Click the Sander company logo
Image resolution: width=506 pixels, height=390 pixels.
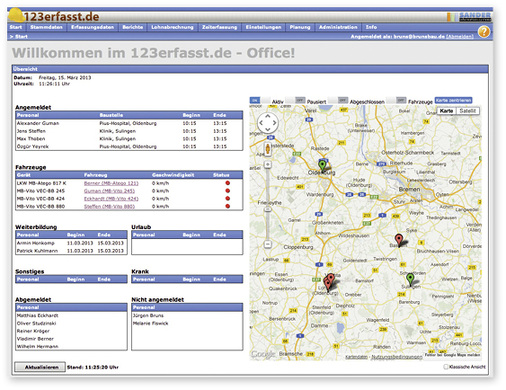[x=469, y=17]
